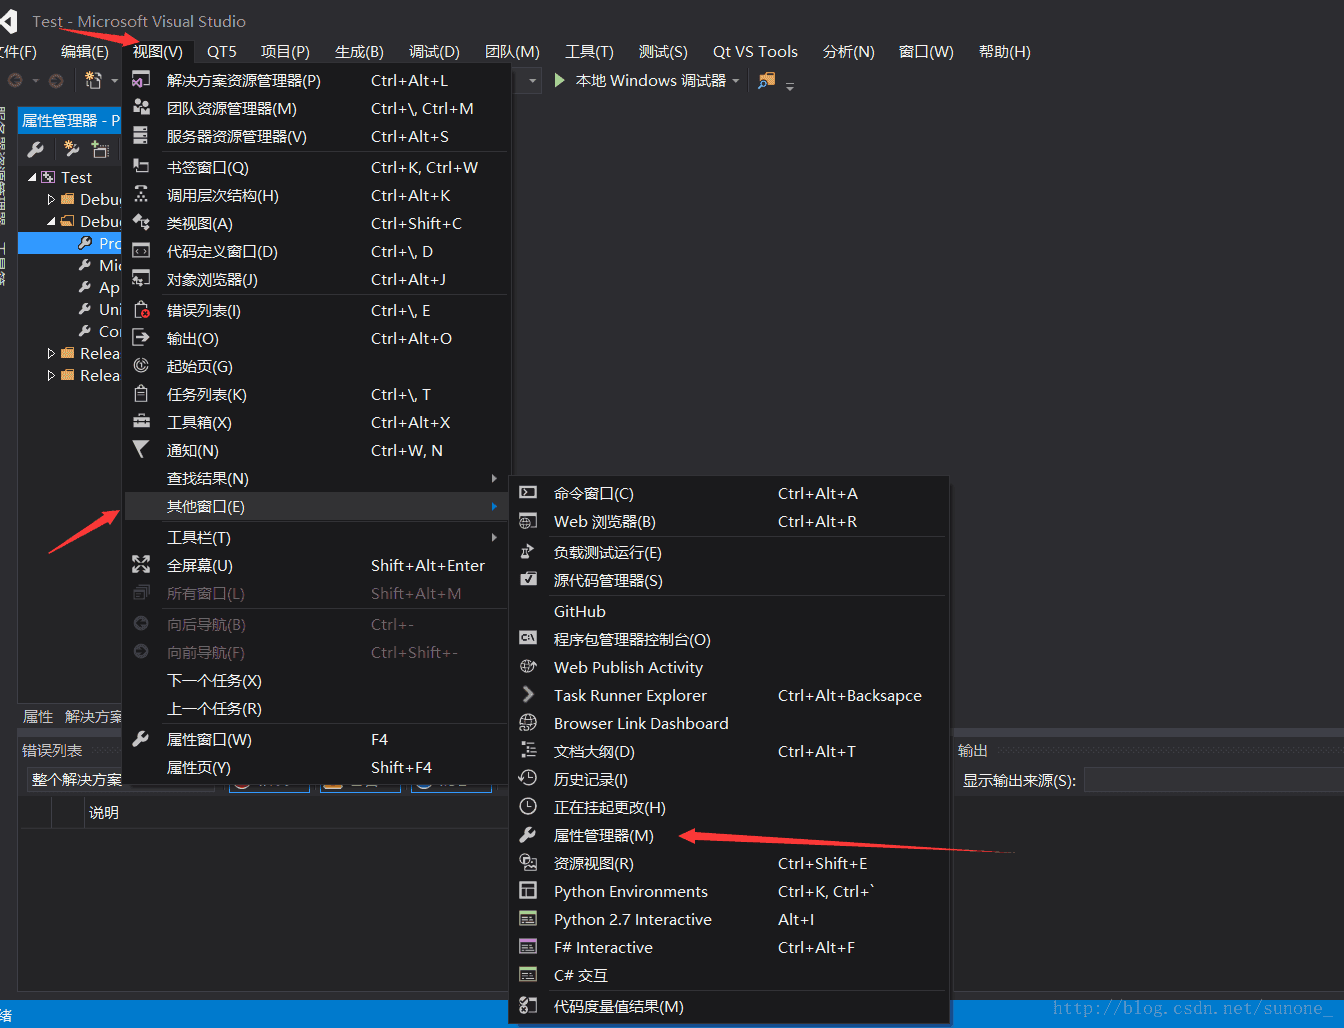The width and height of the screenshot is (1344, 1028).
Task: Open the show output from (显示输出来源) combo box
Action: [x=1213, y=780]
